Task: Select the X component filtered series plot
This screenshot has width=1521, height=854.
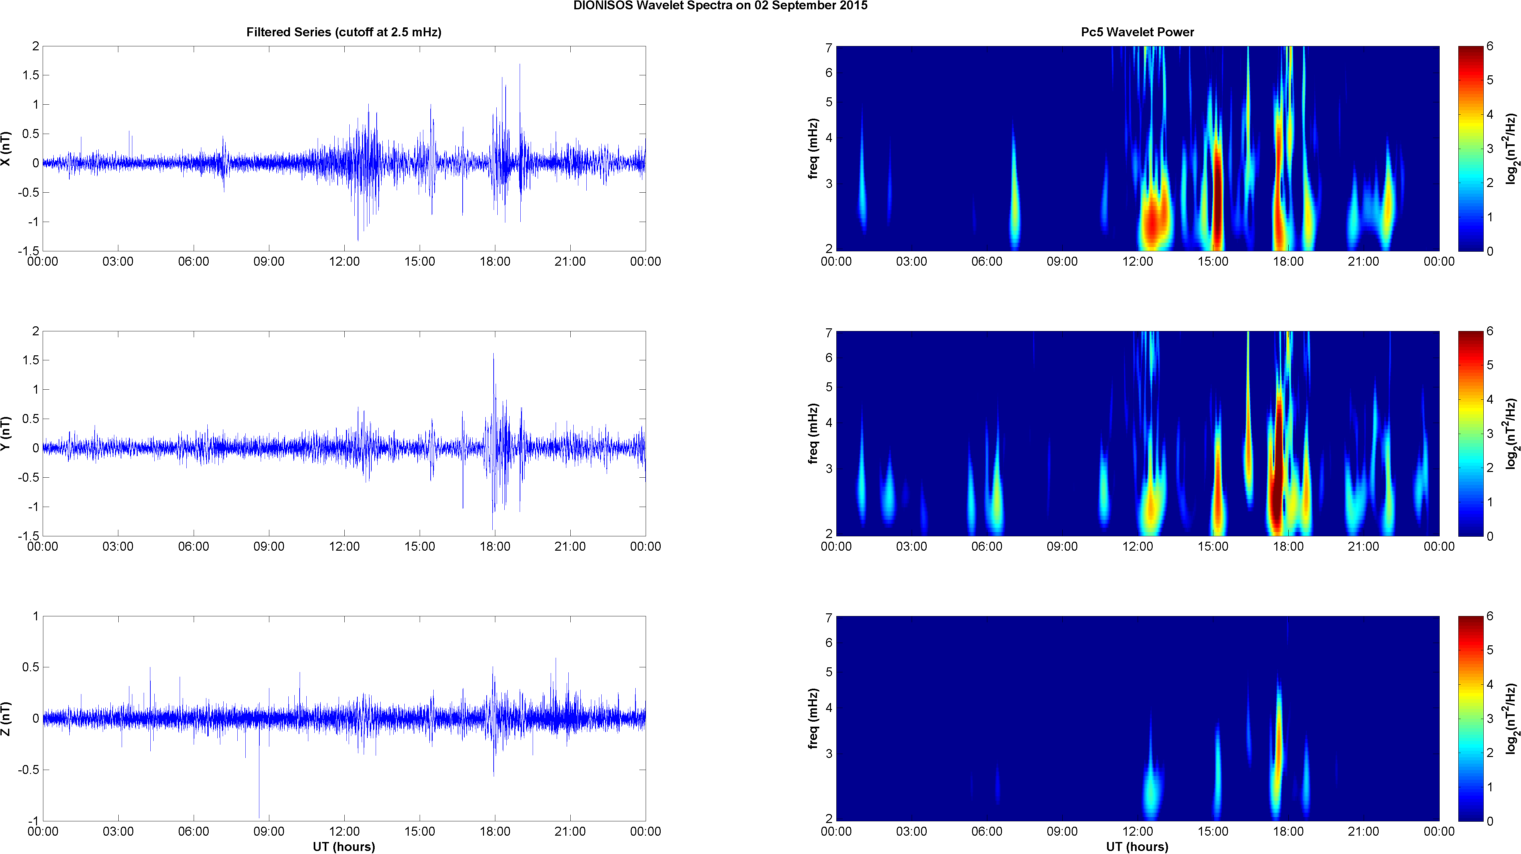Action: tap(344, 148)
